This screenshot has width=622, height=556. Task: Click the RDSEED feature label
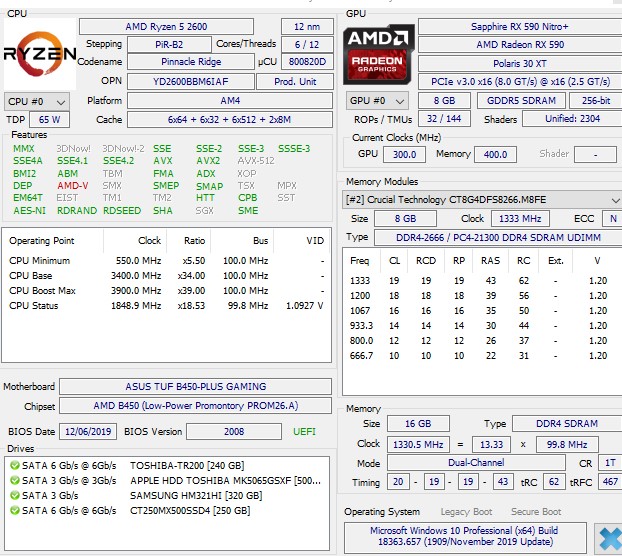pyautogui.click(x=122, y=211)
